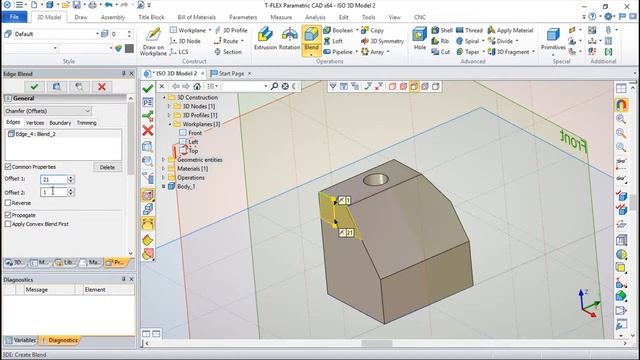Open the Loft operation
The width and height of the screenshot is (640, 360).
tap(333, 41)
